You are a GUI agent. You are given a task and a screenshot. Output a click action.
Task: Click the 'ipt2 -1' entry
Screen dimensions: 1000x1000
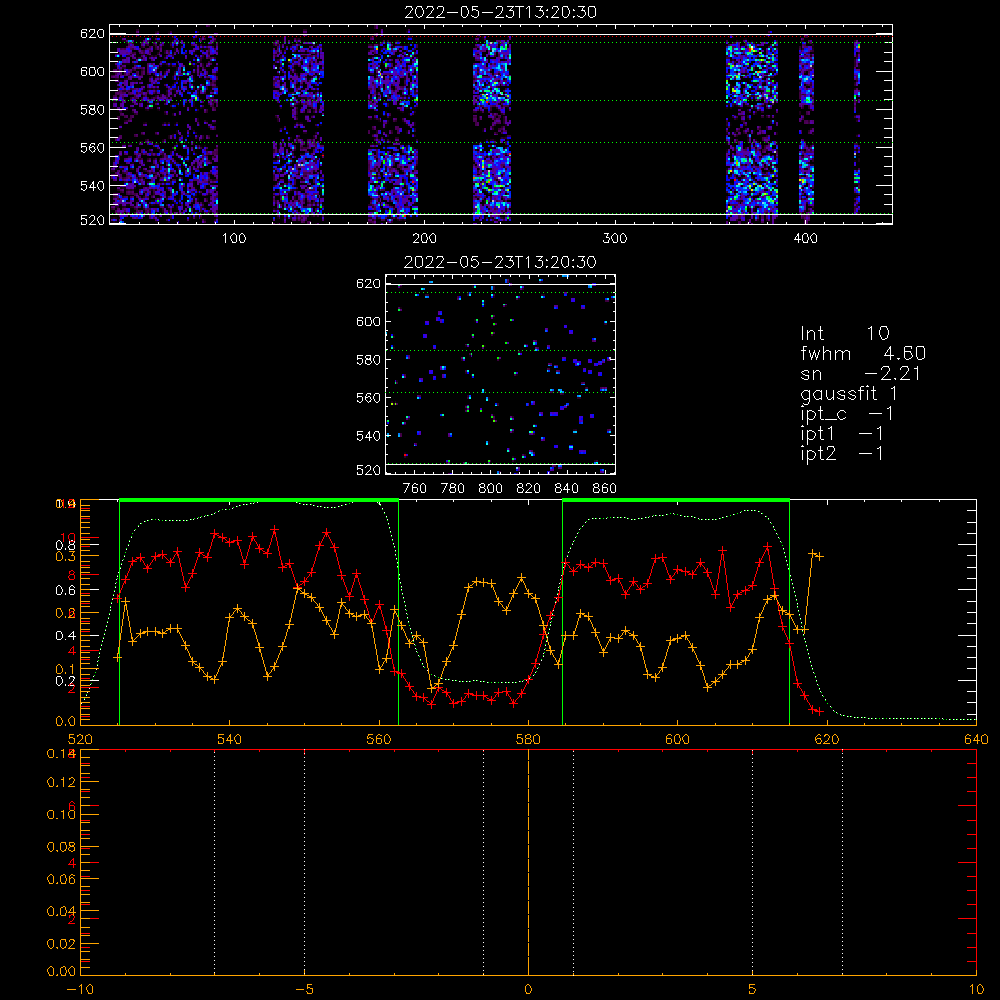(x=842, y=453)
